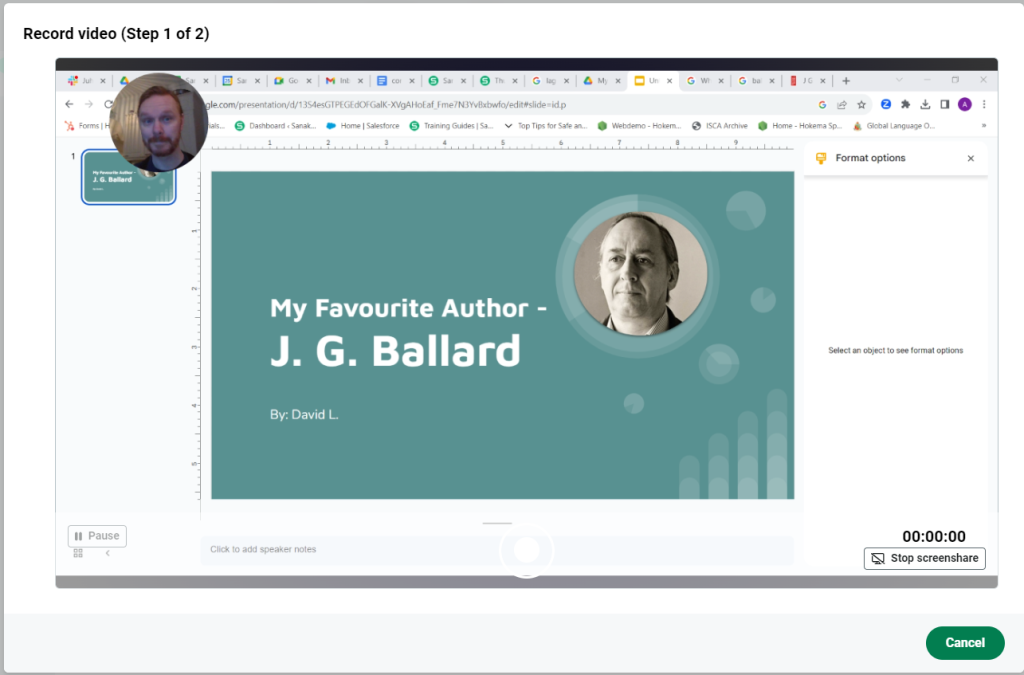Screen dimensions: 1024x675
Task: Click the round record button
Action: [526, 550]
